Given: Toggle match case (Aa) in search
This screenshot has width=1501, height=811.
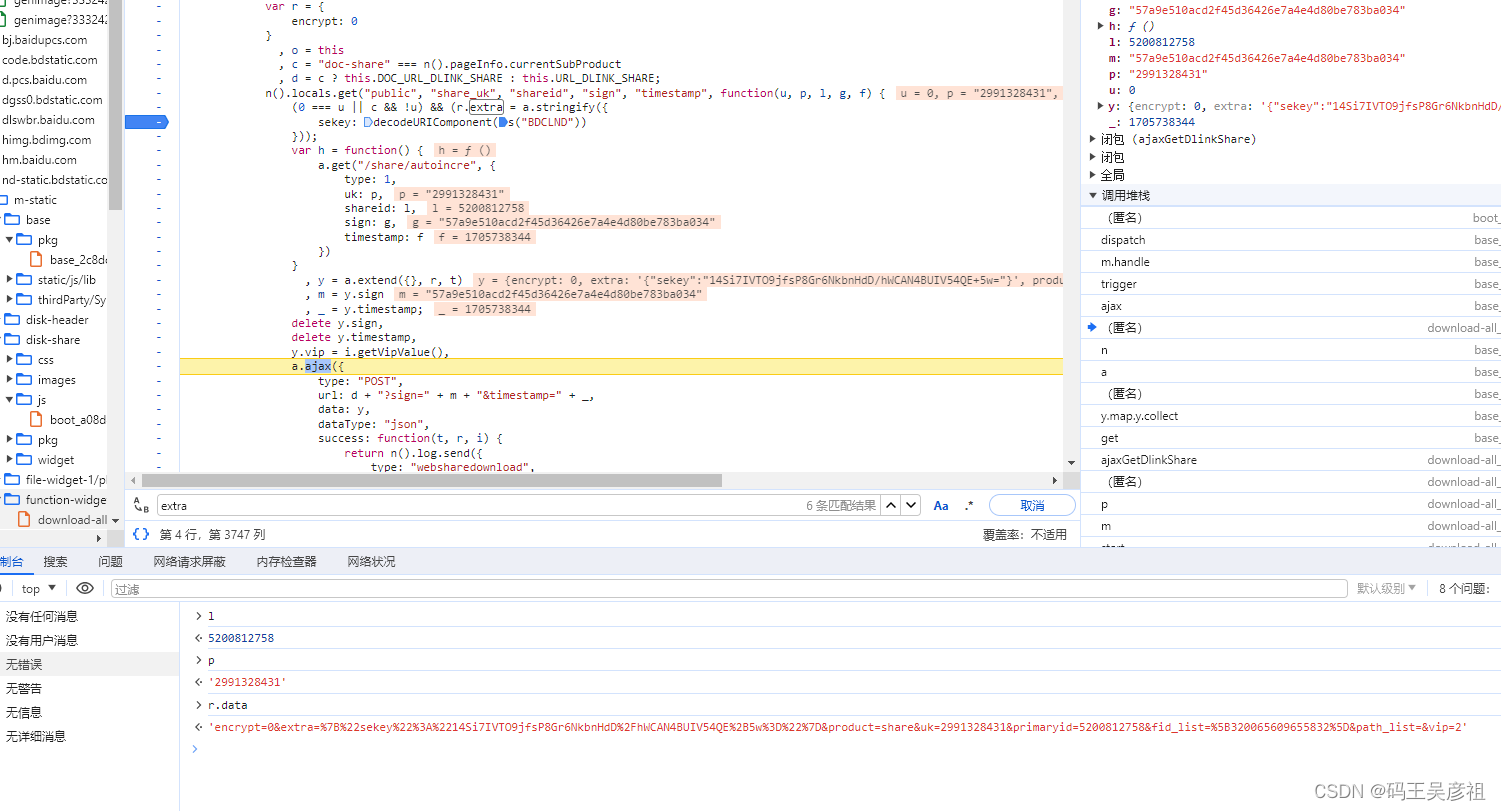Looking at the screenshot, I should pyautogui.click(x=941, y=506).
